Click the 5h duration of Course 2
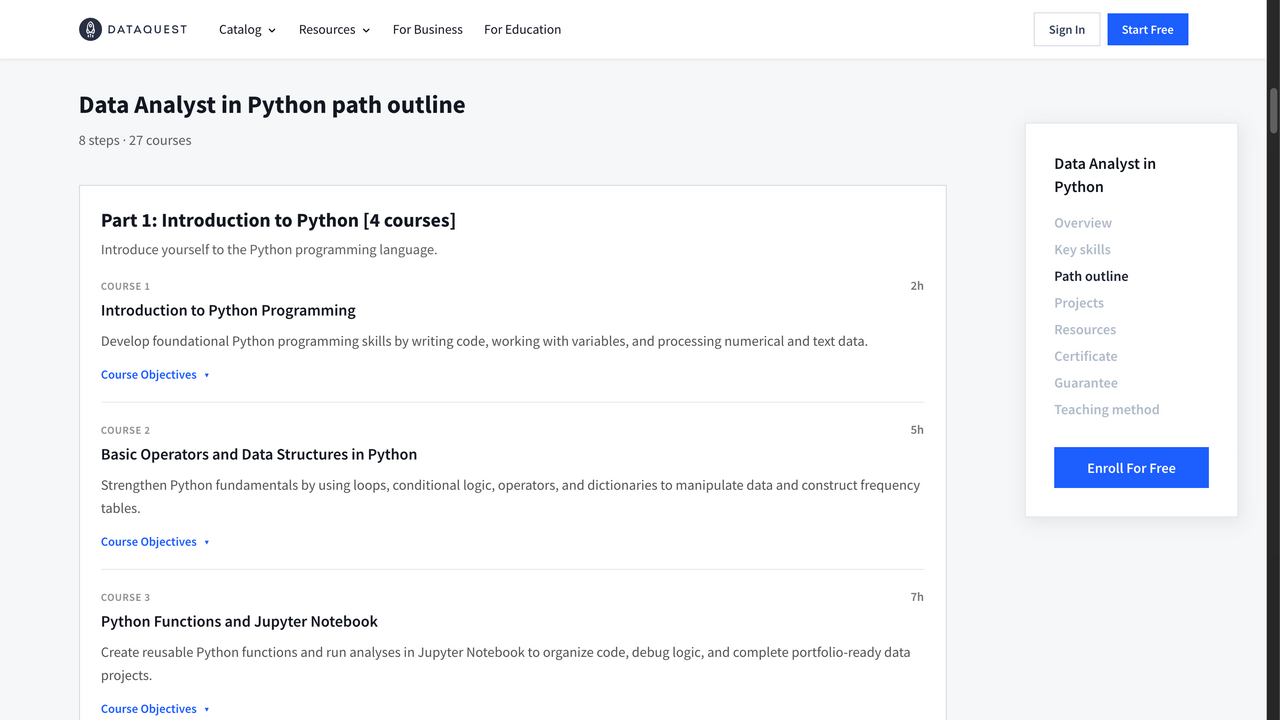Screen dimensions: 1280x720 [917, 430]
